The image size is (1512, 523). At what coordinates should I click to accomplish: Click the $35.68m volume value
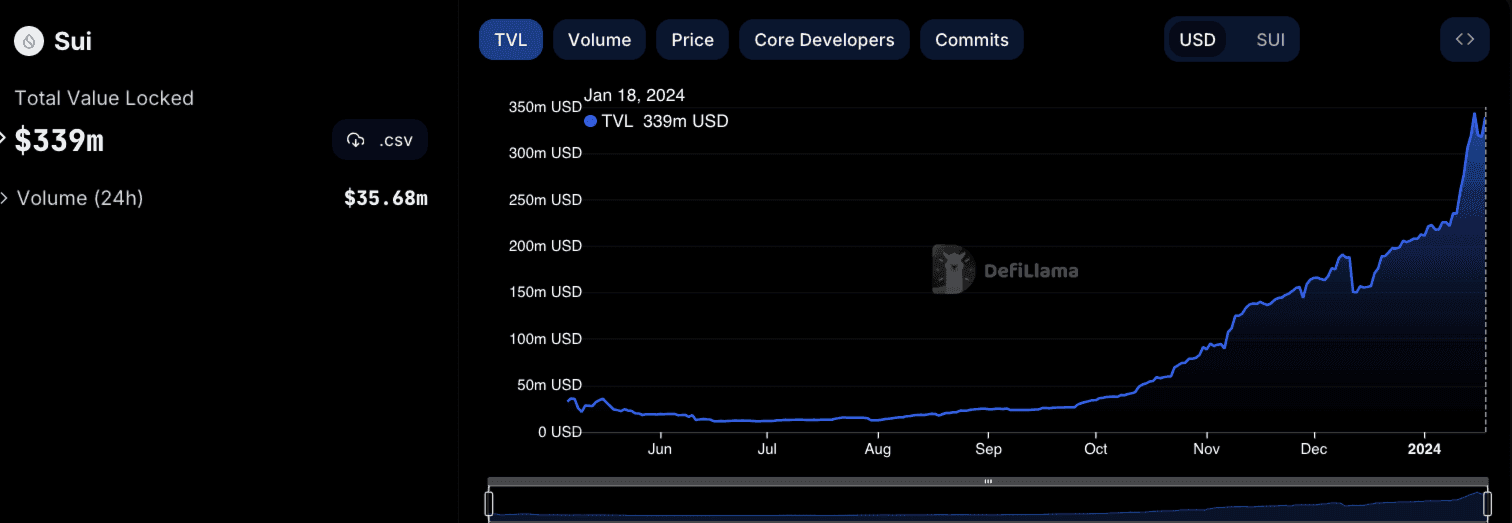tap(386, 198)
